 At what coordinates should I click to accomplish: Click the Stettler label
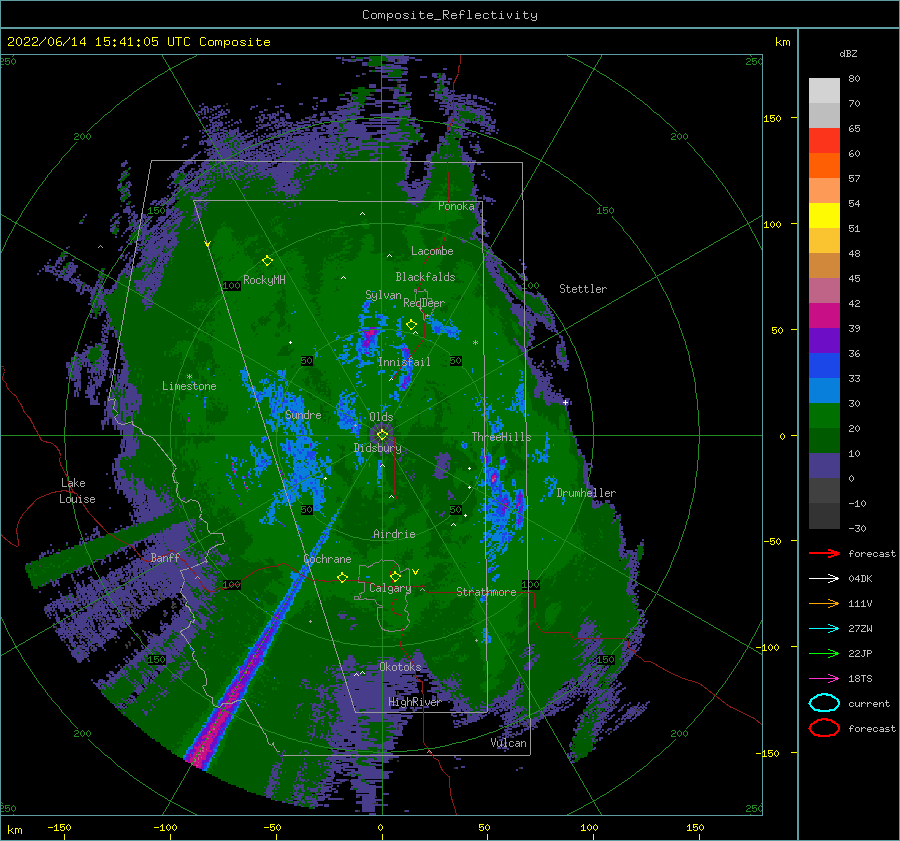click(x=583, y=289)
